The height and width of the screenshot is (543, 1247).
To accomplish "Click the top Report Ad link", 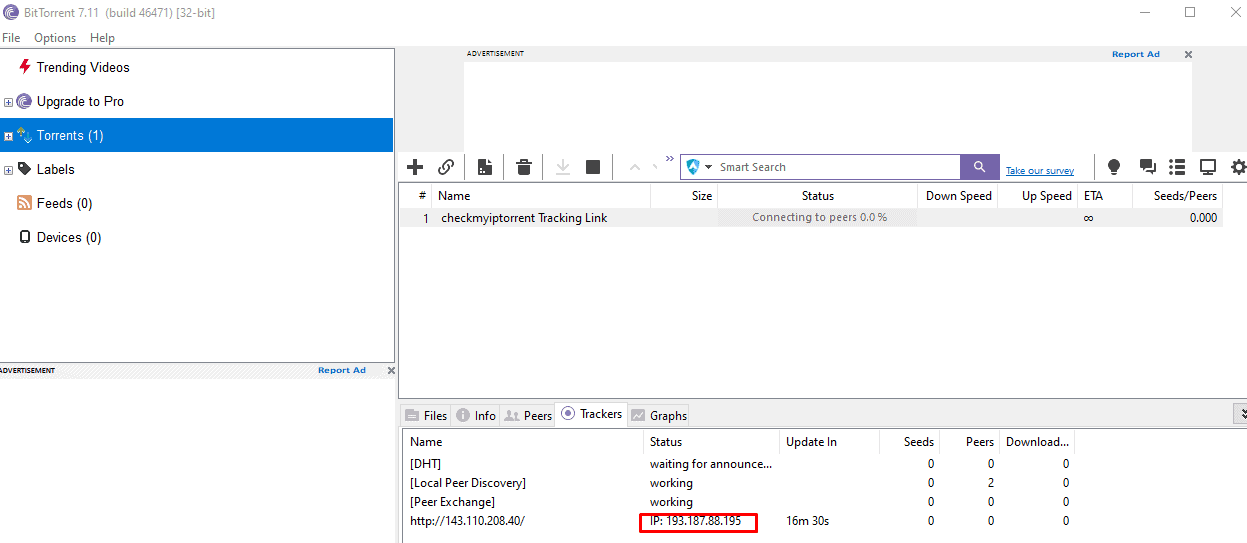I will click(x=1135, y=54).
